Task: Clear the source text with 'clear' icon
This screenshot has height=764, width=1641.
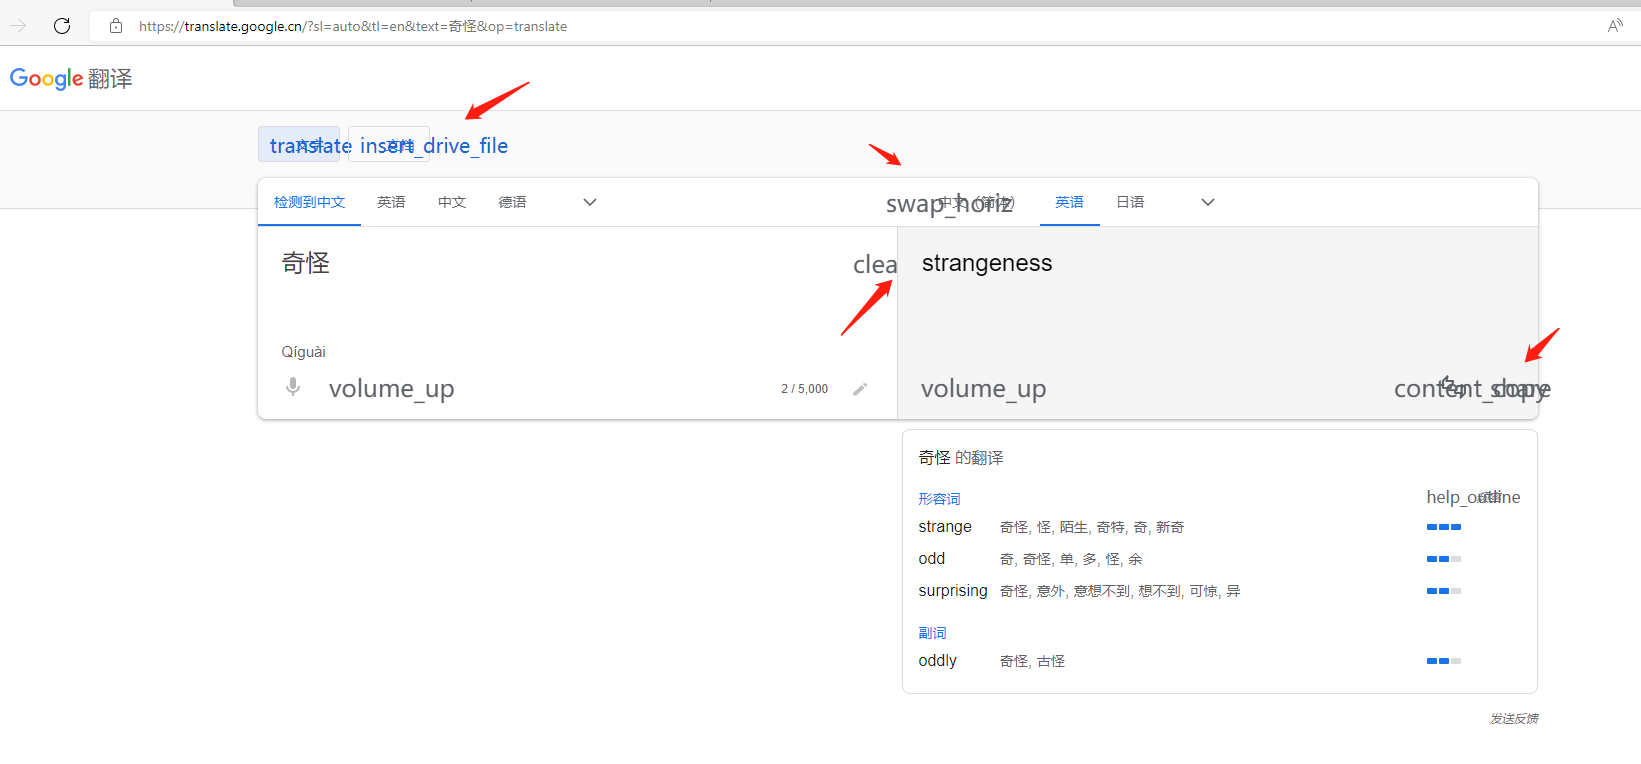Action: click(875, 265)
